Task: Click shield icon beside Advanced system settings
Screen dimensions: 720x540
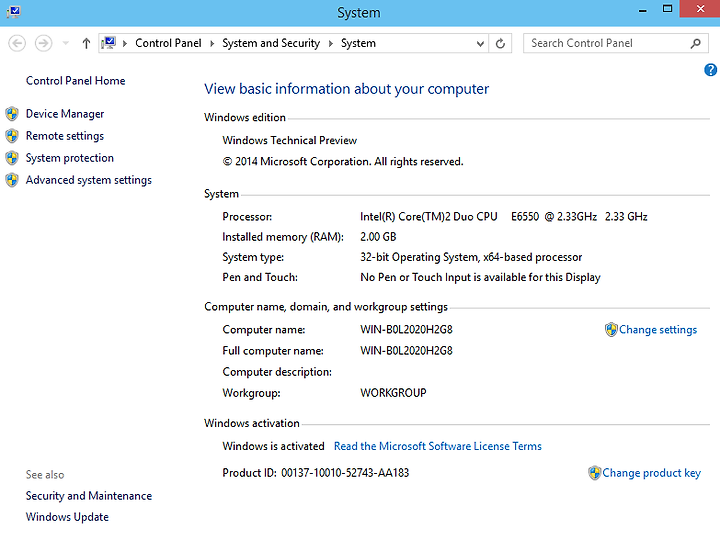Action: point(12,180)
